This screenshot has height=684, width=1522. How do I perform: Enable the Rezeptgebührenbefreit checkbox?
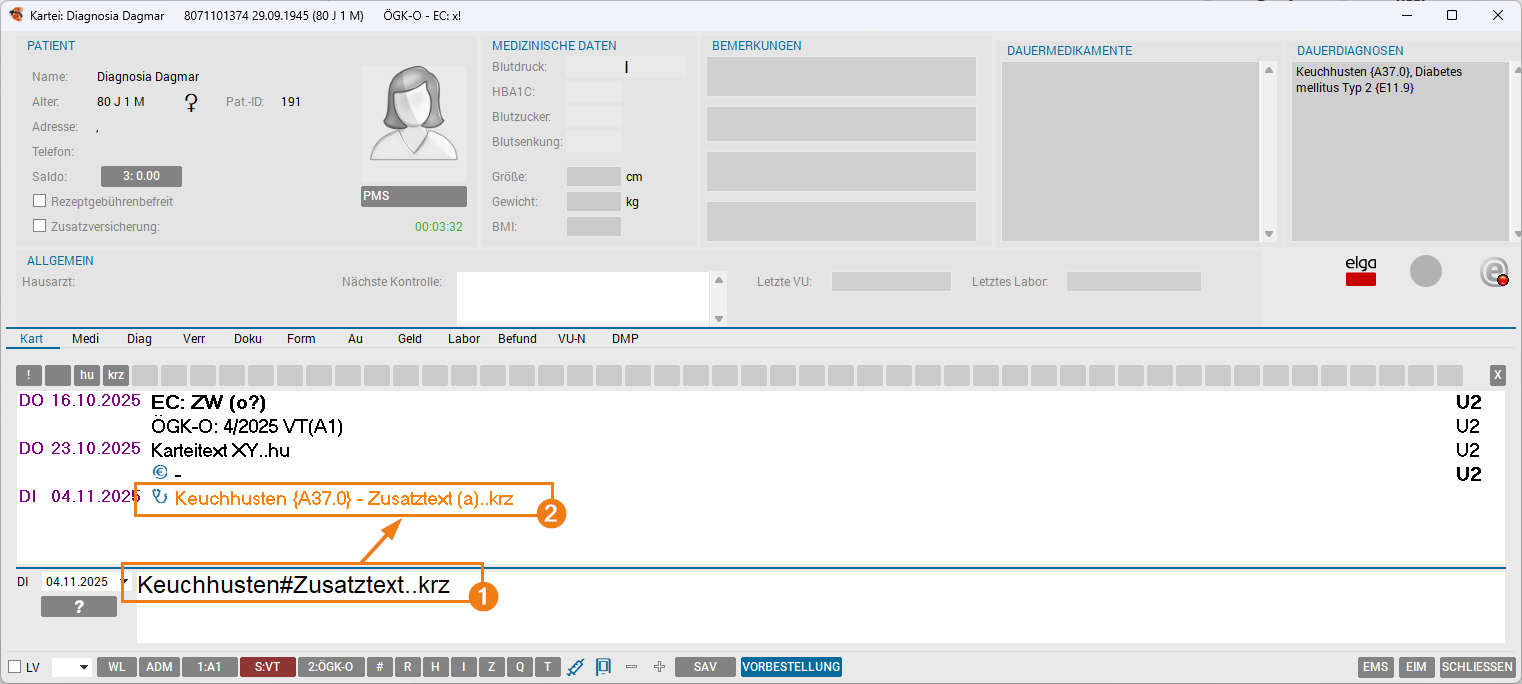(40, 201)
